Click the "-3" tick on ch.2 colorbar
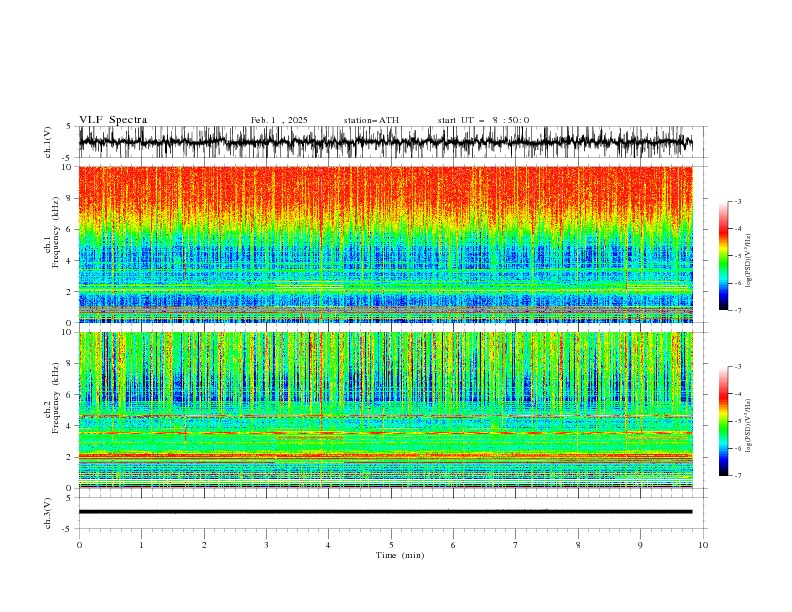 click(737, 367)
